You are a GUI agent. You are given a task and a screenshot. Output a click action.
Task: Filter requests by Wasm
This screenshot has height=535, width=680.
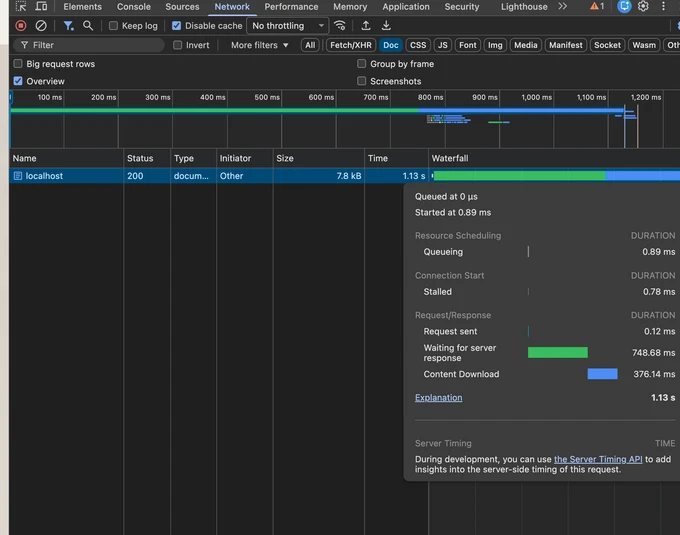pyautogui.click(x=644, y=45)
